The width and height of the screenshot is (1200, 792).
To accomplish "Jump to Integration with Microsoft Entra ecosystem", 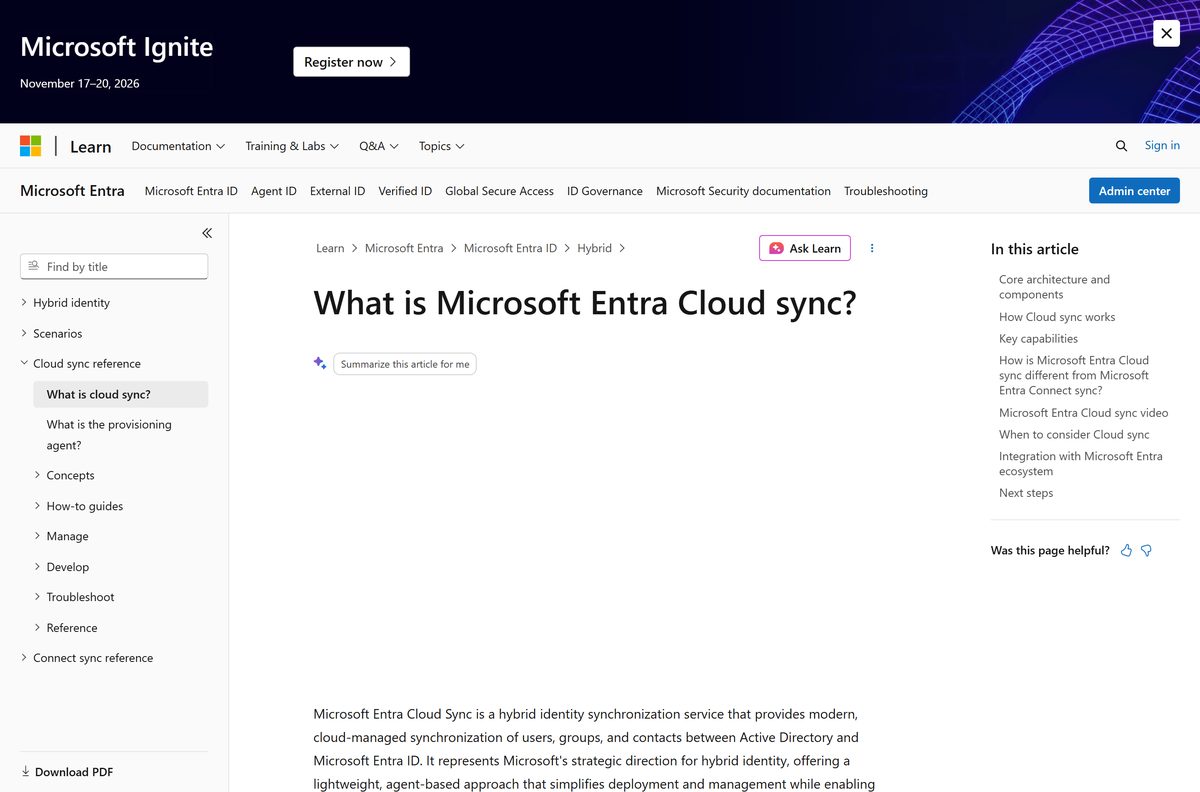I will (1081, 464).
